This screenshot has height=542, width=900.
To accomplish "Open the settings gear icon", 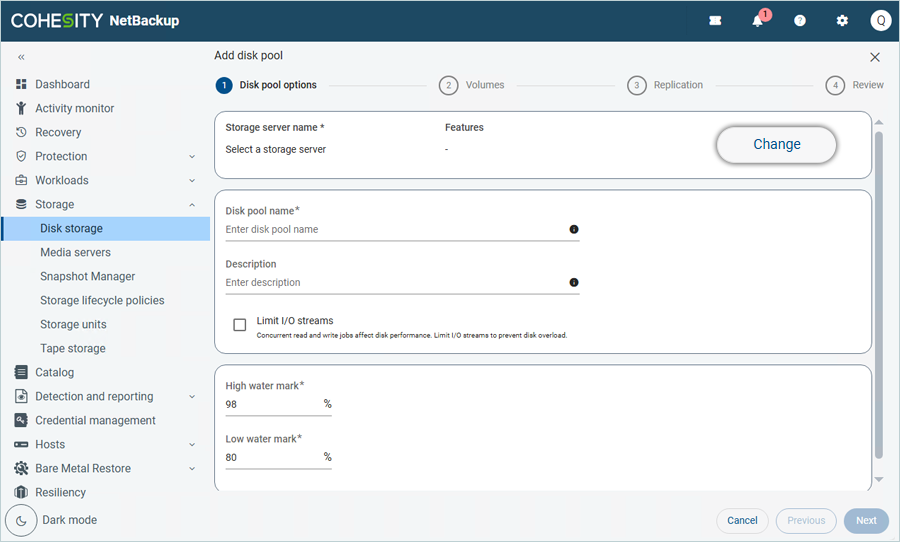I will [x=842, y=21].
